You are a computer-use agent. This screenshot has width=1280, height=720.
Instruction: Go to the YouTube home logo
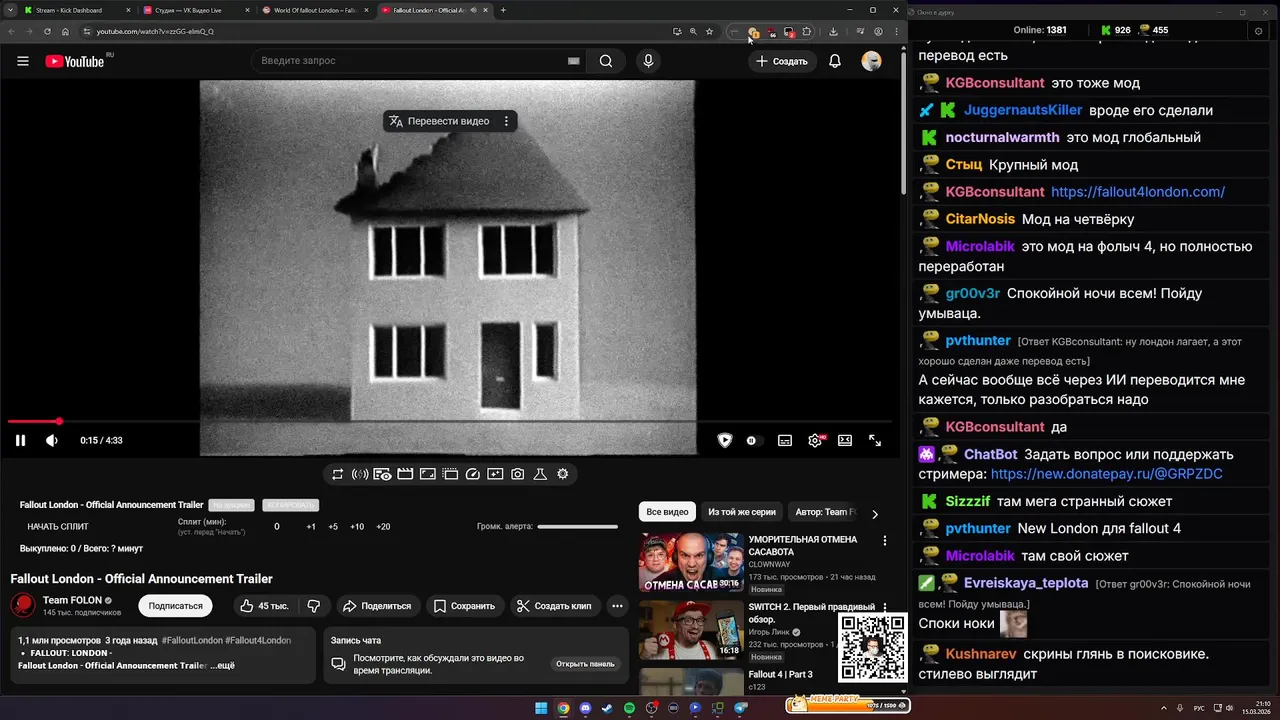pos(75,61)
